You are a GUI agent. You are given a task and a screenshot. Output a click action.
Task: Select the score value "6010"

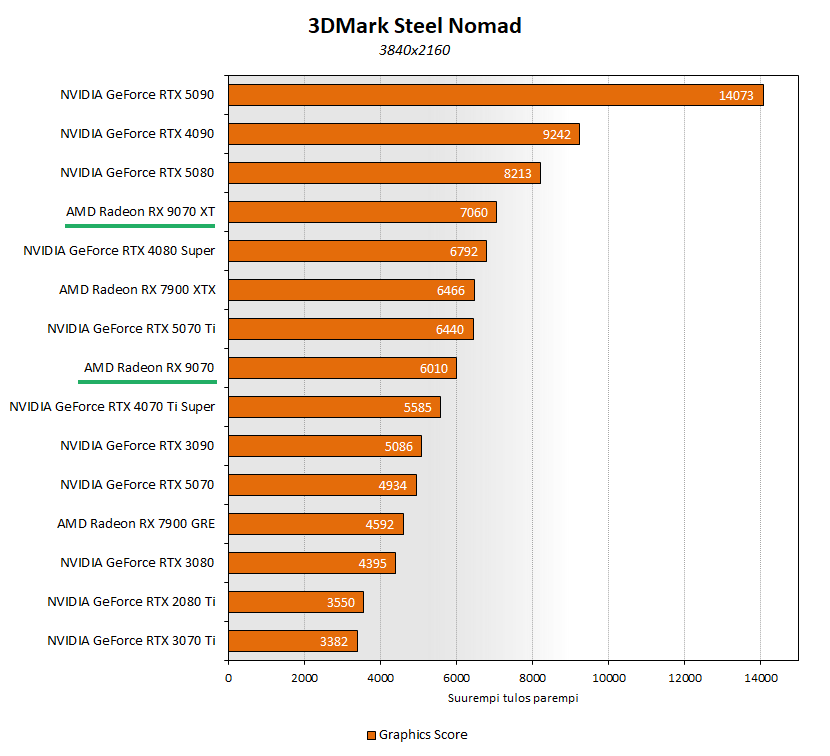(x=434, y=368)
